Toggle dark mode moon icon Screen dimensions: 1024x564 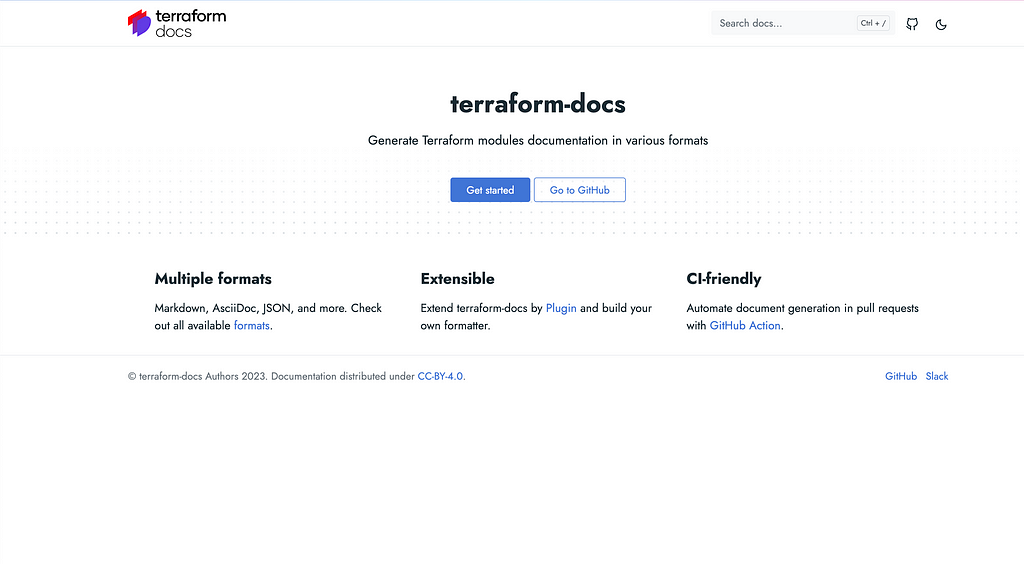[x=940, y=25]
